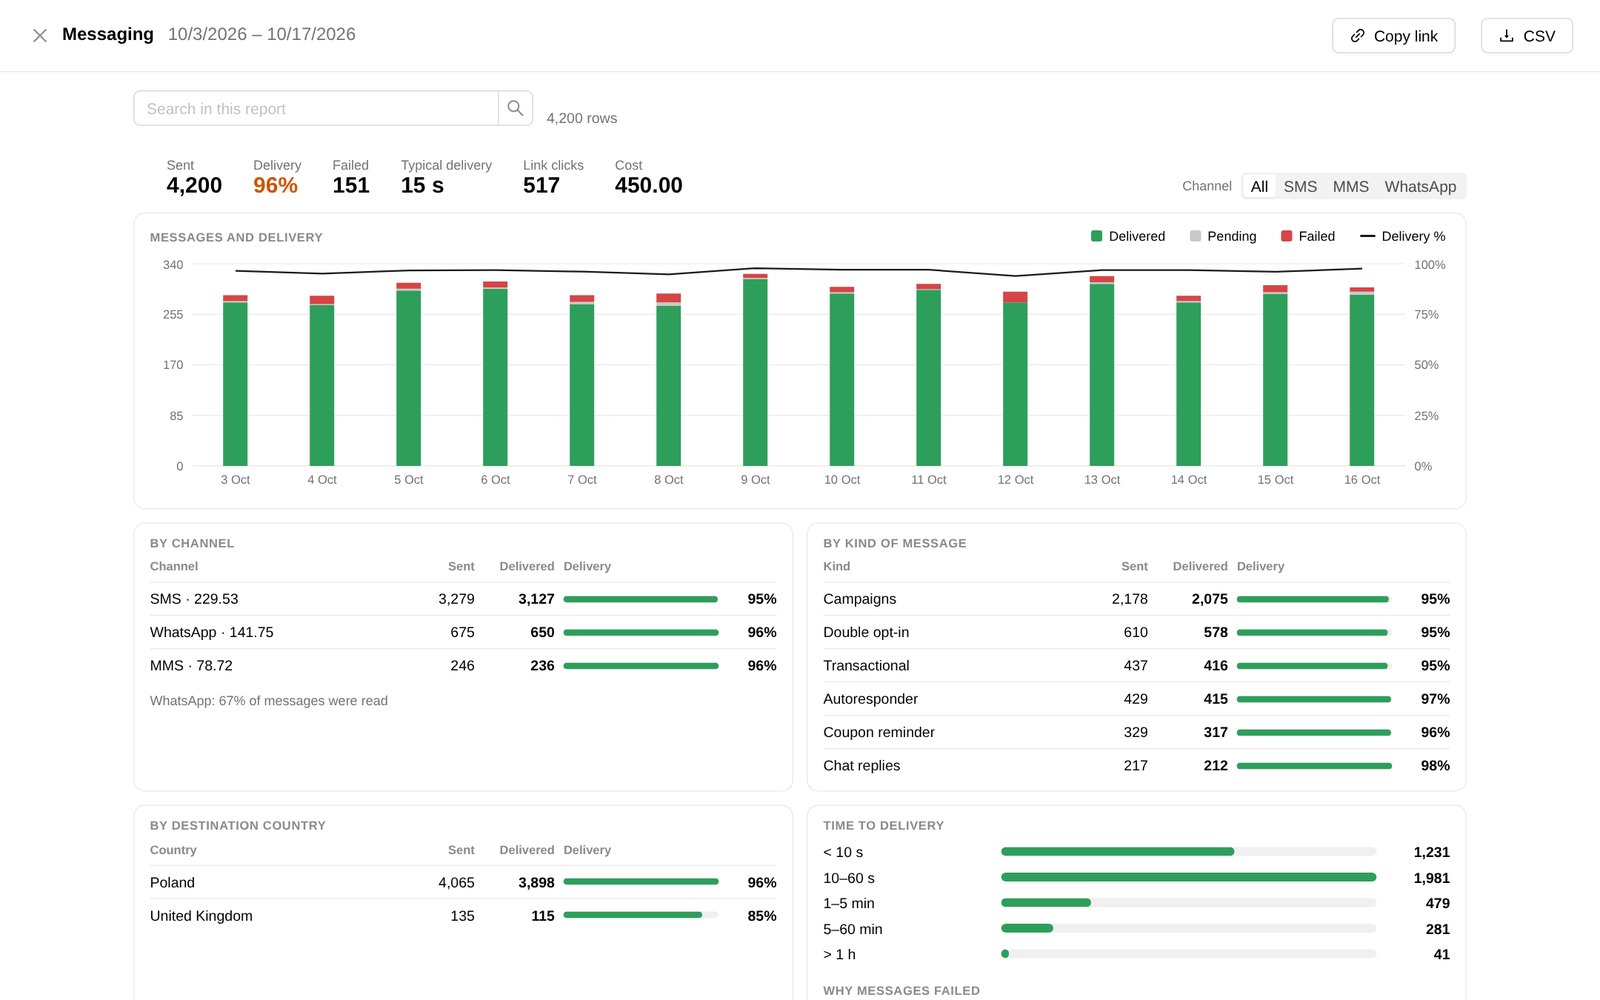Click the Campaigns kind row
Viewport: 1600px width, 1000px height.
pyautogui.click(x=1136, y=599)
